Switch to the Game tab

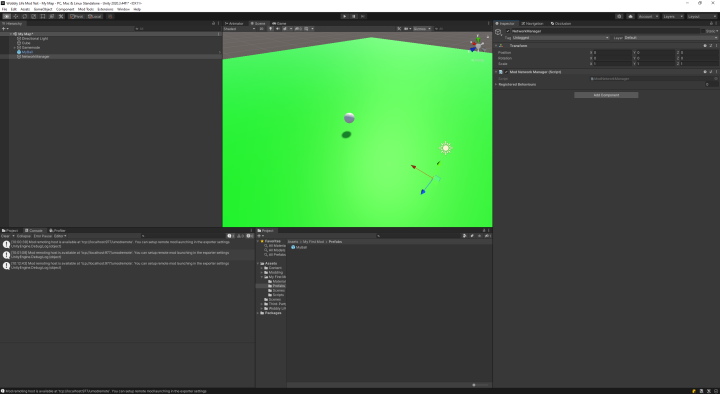279,23
